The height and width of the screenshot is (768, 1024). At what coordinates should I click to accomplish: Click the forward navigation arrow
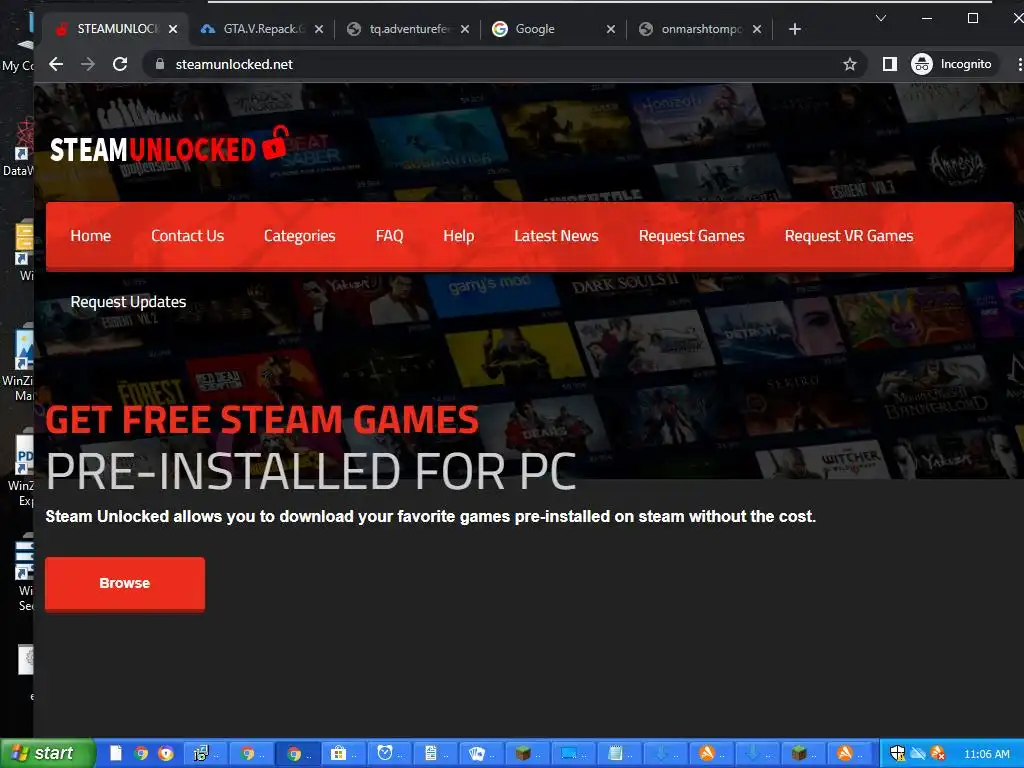pos(88,64)
